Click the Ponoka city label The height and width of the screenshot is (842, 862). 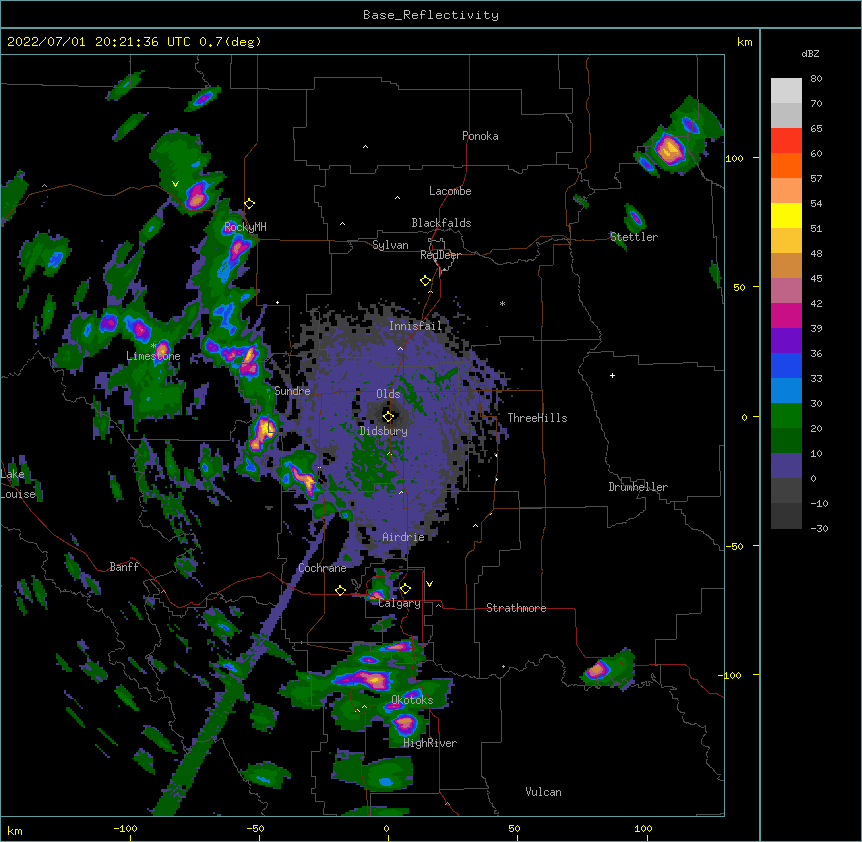(480, 136)
